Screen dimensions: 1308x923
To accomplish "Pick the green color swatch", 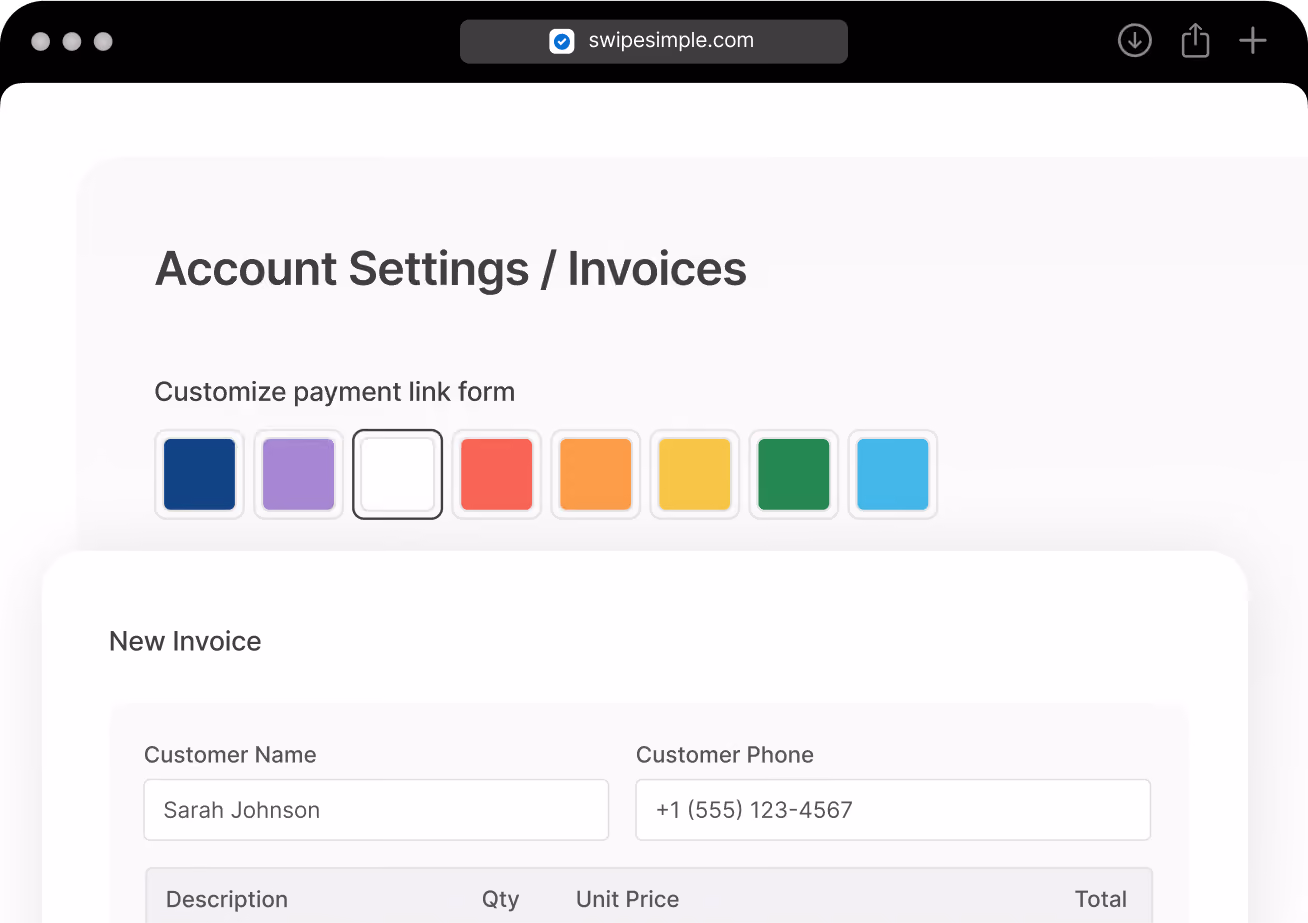I will tap(794, 474).
